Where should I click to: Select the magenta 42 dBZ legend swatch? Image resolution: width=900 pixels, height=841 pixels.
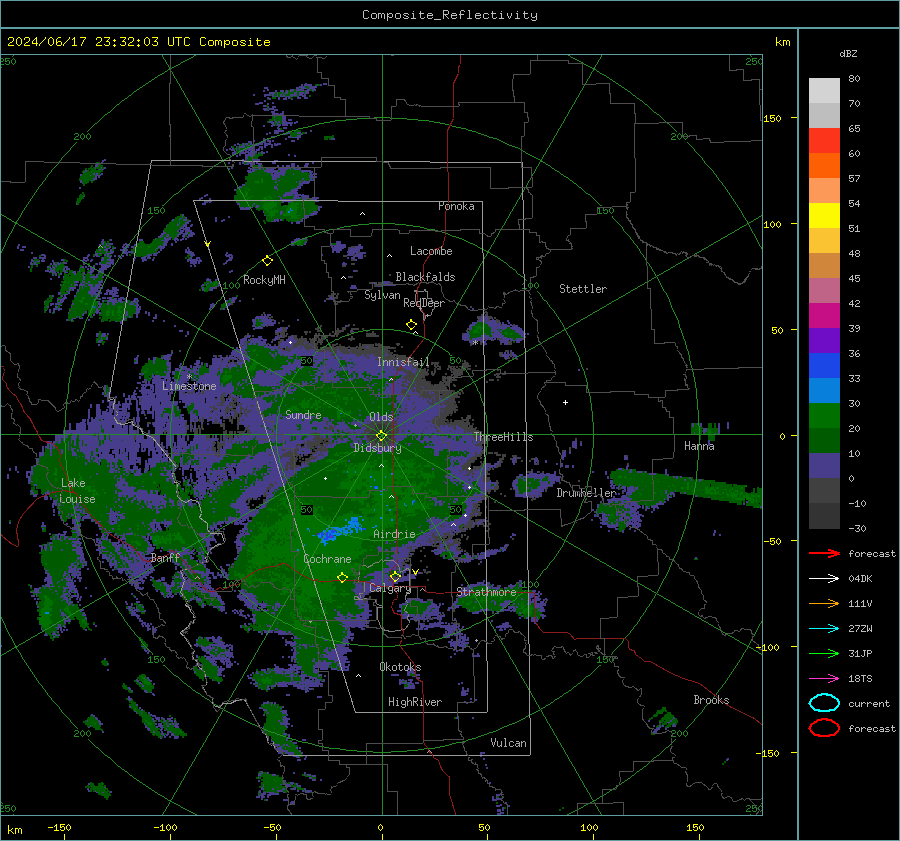824,315
